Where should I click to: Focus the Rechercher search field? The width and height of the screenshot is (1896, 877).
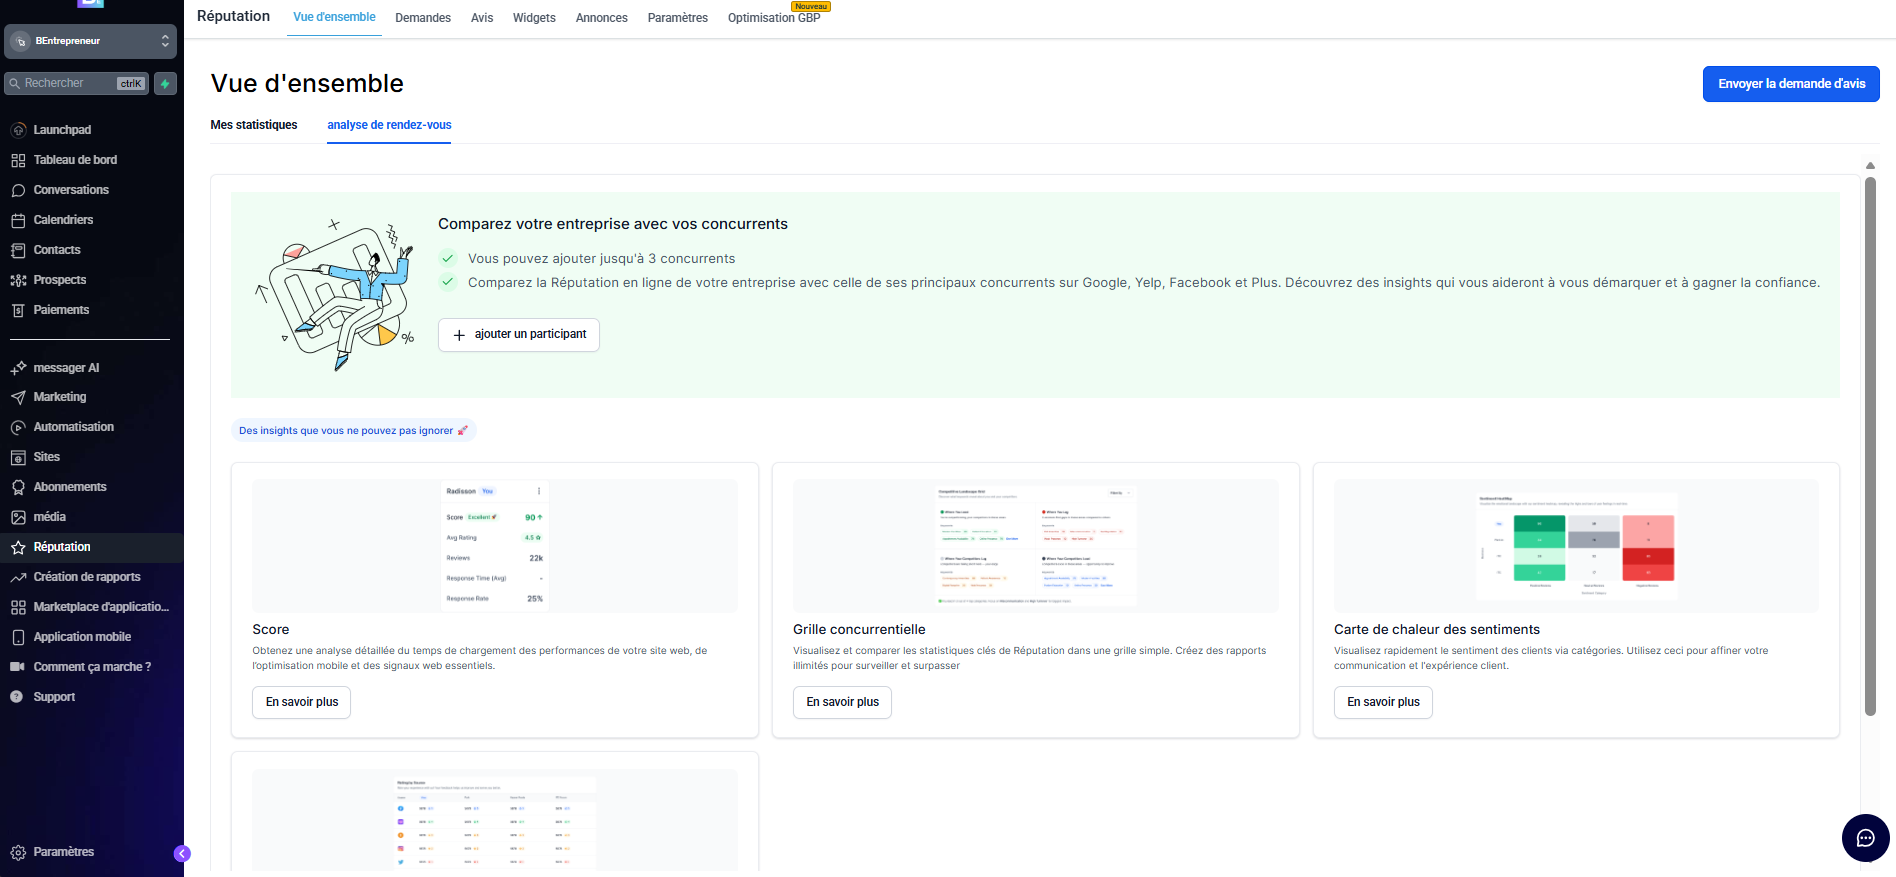(76, 84)
